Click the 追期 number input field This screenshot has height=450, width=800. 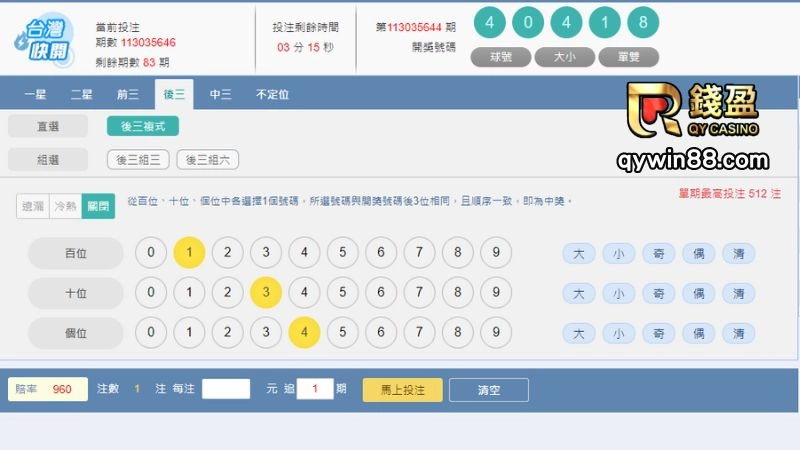coord(314,389)
